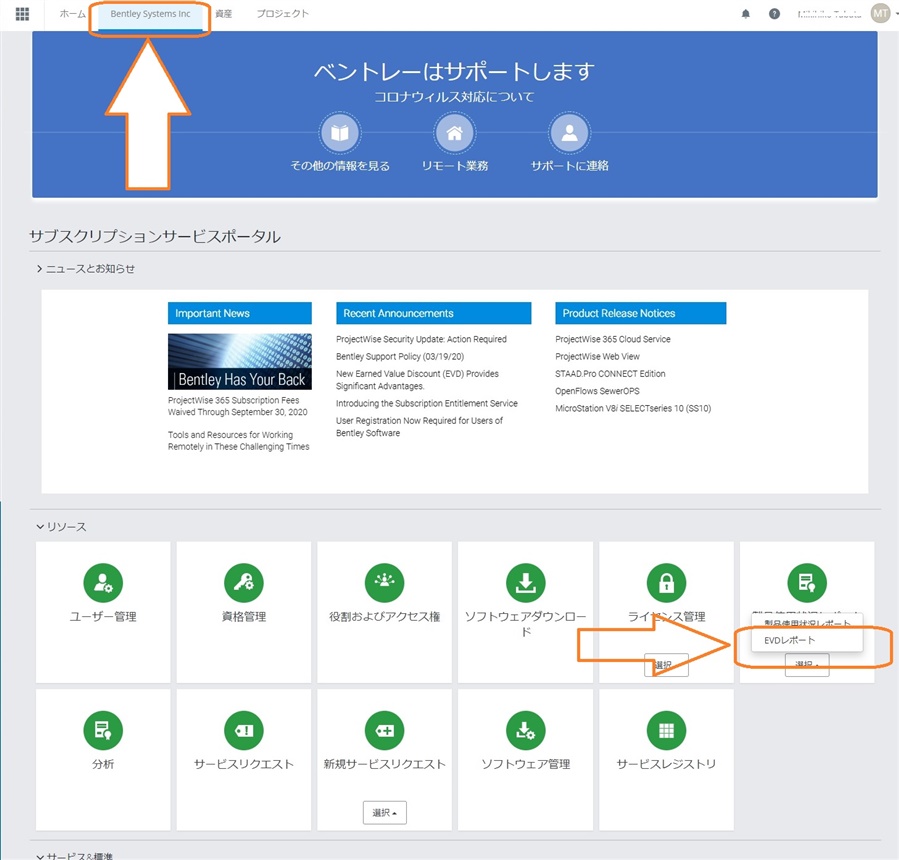
Task: Open ライセンス管理 lock icon
Action: [x=666, y=583]
